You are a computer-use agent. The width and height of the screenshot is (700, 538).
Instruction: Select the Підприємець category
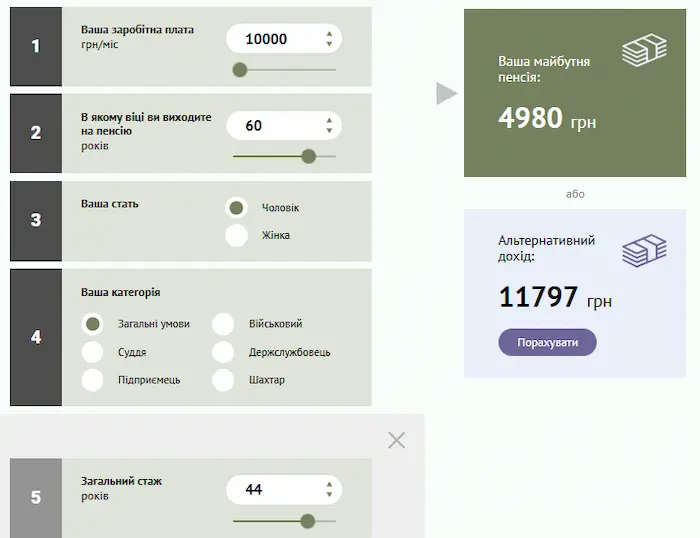[x=92, y=380]
